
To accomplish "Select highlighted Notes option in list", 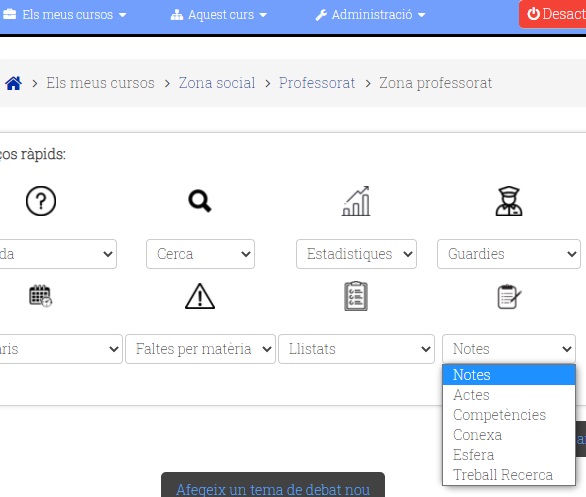I will click(509, 375).
